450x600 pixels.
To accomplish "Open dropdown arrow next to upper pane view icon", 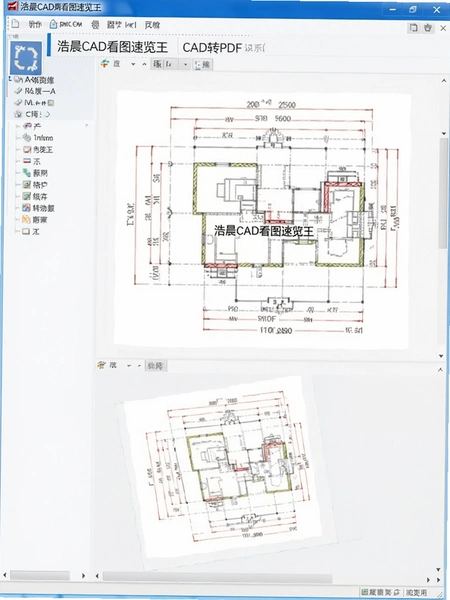I will [133, 64].
